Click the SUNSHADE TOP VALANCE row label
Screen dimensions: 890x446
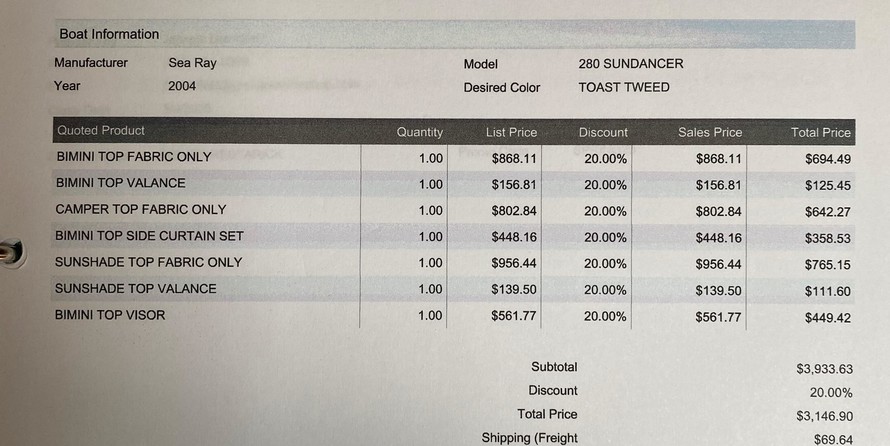pyautogui.click(x=135, y=289)
